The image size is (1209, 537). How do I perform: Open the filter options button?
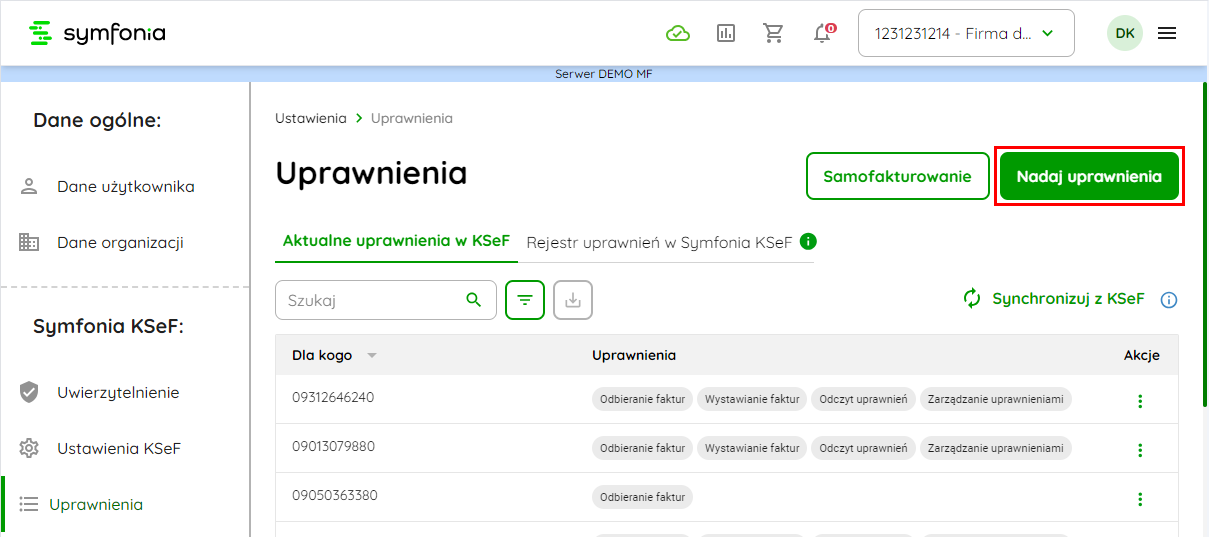tap(525, 299)
